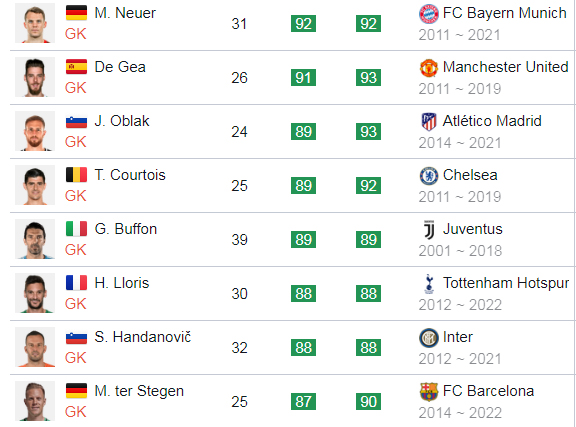576x427 pixels.
Task: Click the Atlético Madrid club crest
Action: (x=429, y=122)
